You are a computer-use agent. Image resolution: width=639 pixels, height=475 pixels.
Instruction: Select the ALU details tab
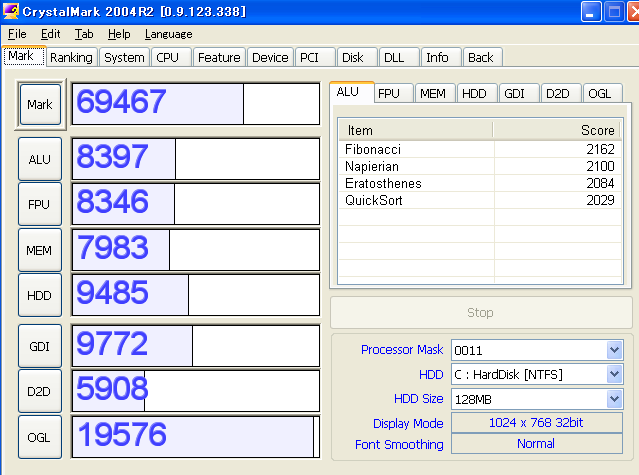(352, 92)
